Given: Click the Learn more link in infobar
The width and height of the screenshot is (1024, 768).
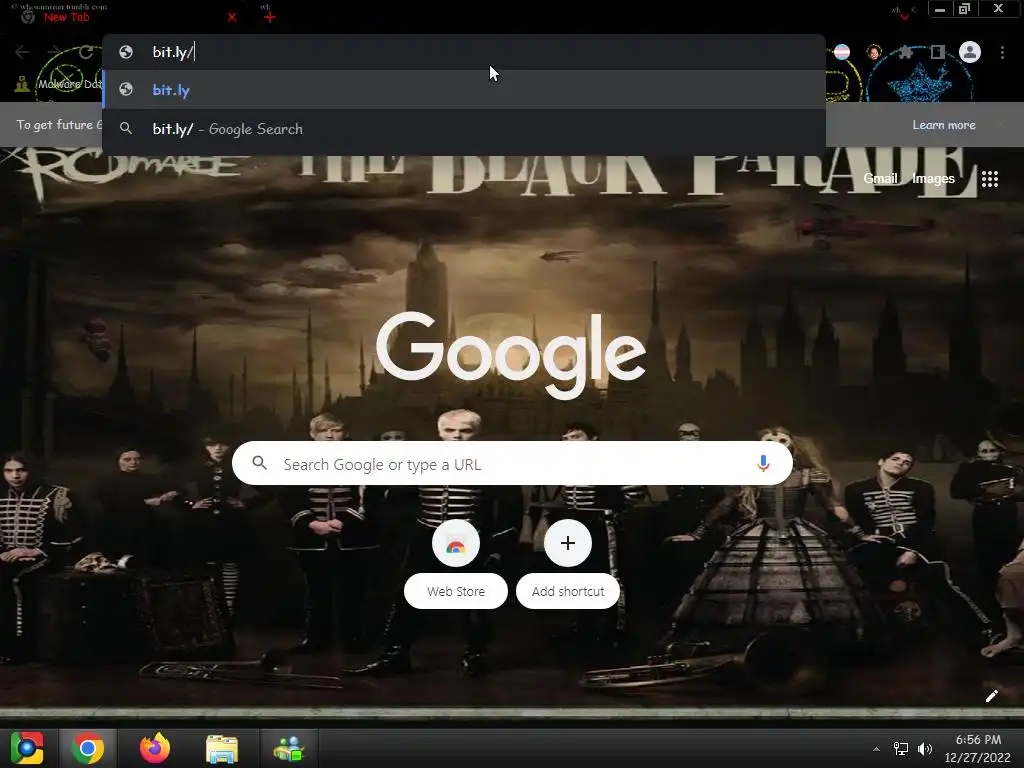Looking at the screenshot, I should click(x=944, y=125).
